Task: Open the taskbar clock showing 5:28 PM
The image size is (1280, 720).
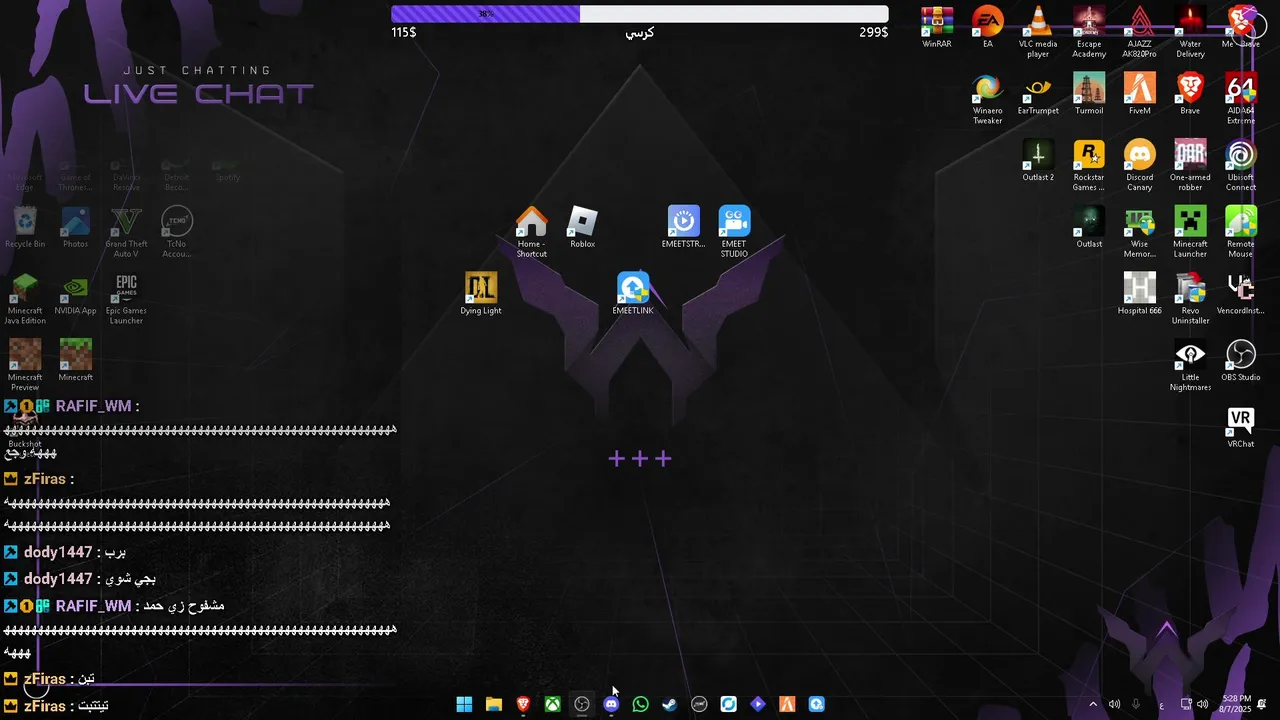Action: pos(1236,704)
